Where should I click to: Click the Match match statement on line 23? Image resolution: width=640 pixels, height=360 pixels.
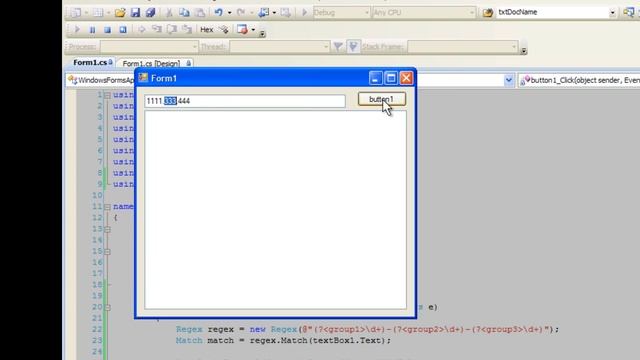pos(283,340)
